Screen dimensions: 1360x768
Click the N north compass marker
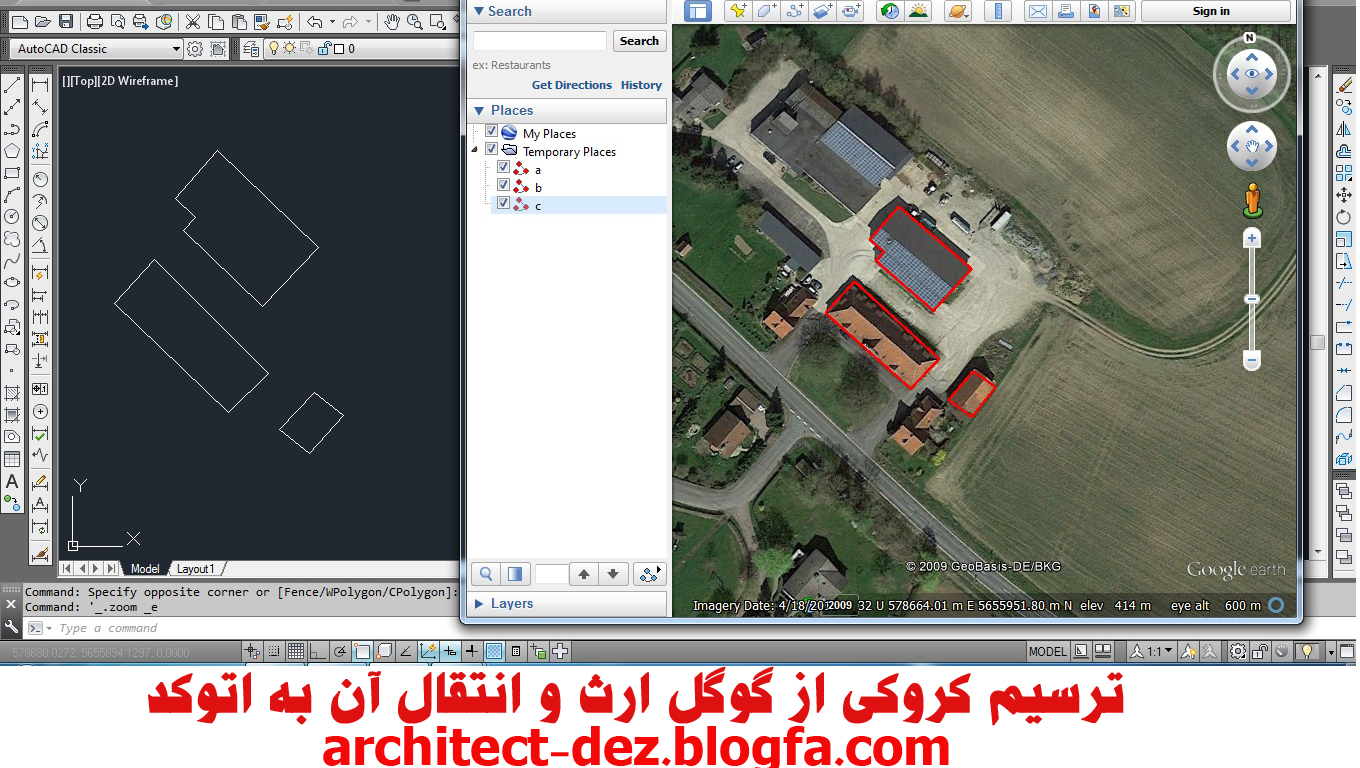point(1250,38)
